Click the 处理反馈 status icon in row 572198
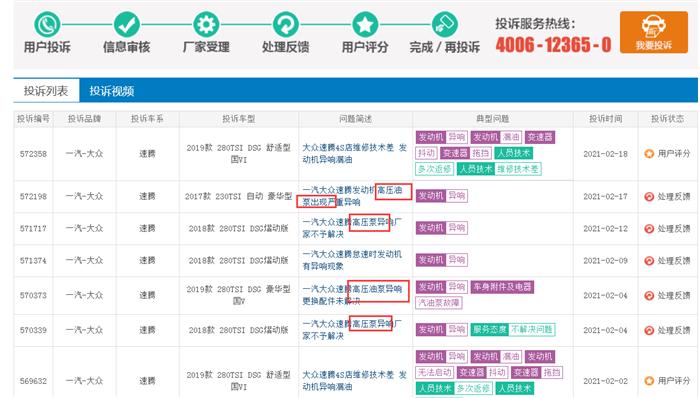 coord(649,196)
